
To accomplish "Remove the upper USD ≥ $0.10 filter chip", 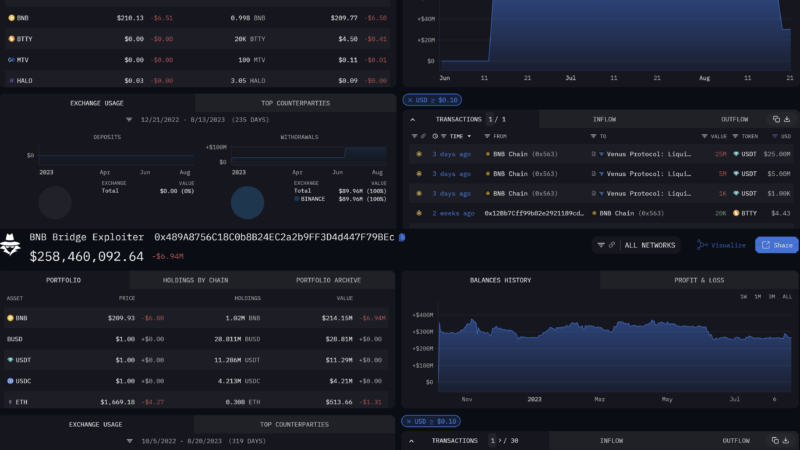I will (410, 100).
